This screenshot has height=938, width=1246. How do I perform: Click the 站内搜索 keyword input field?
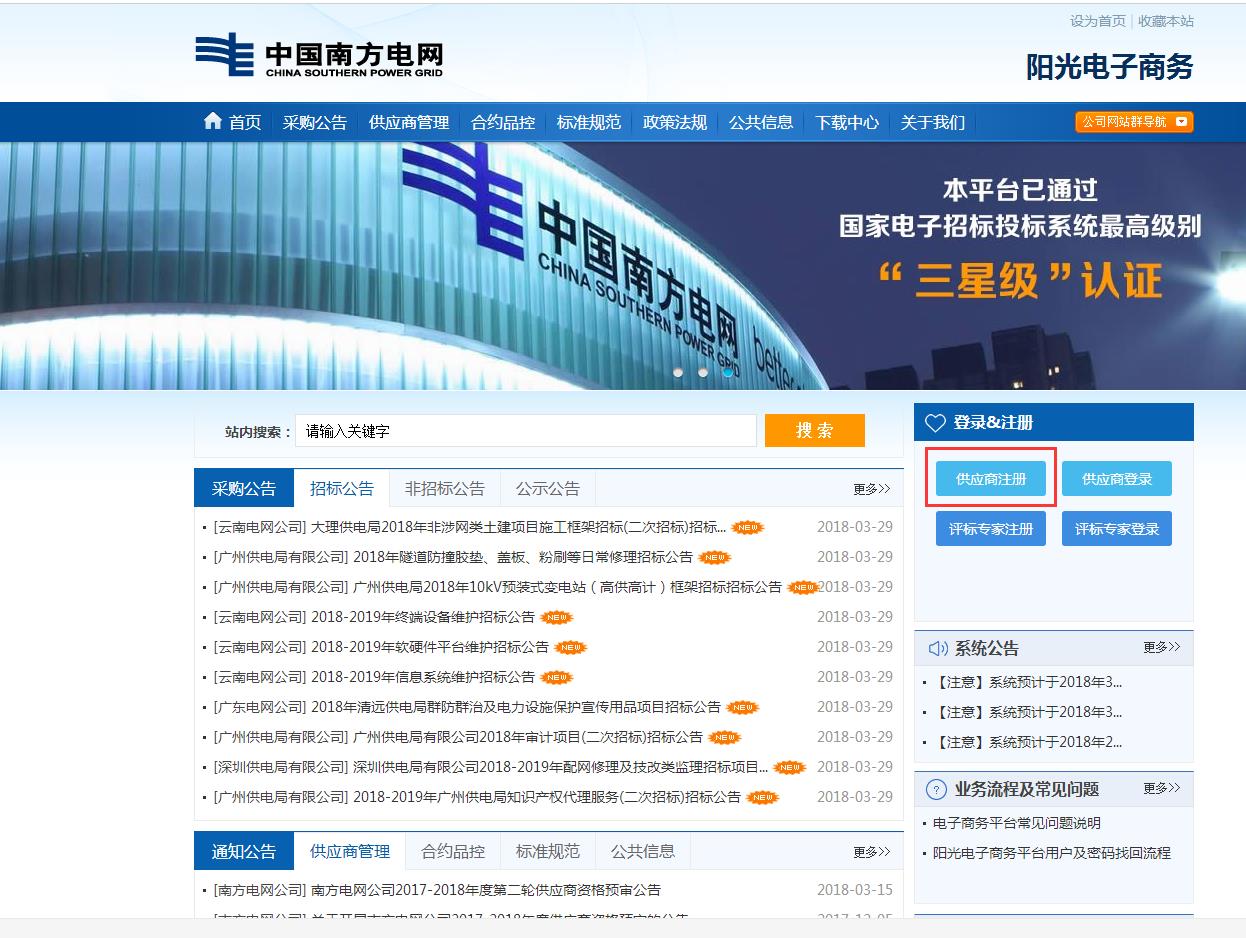coord(526,431)
